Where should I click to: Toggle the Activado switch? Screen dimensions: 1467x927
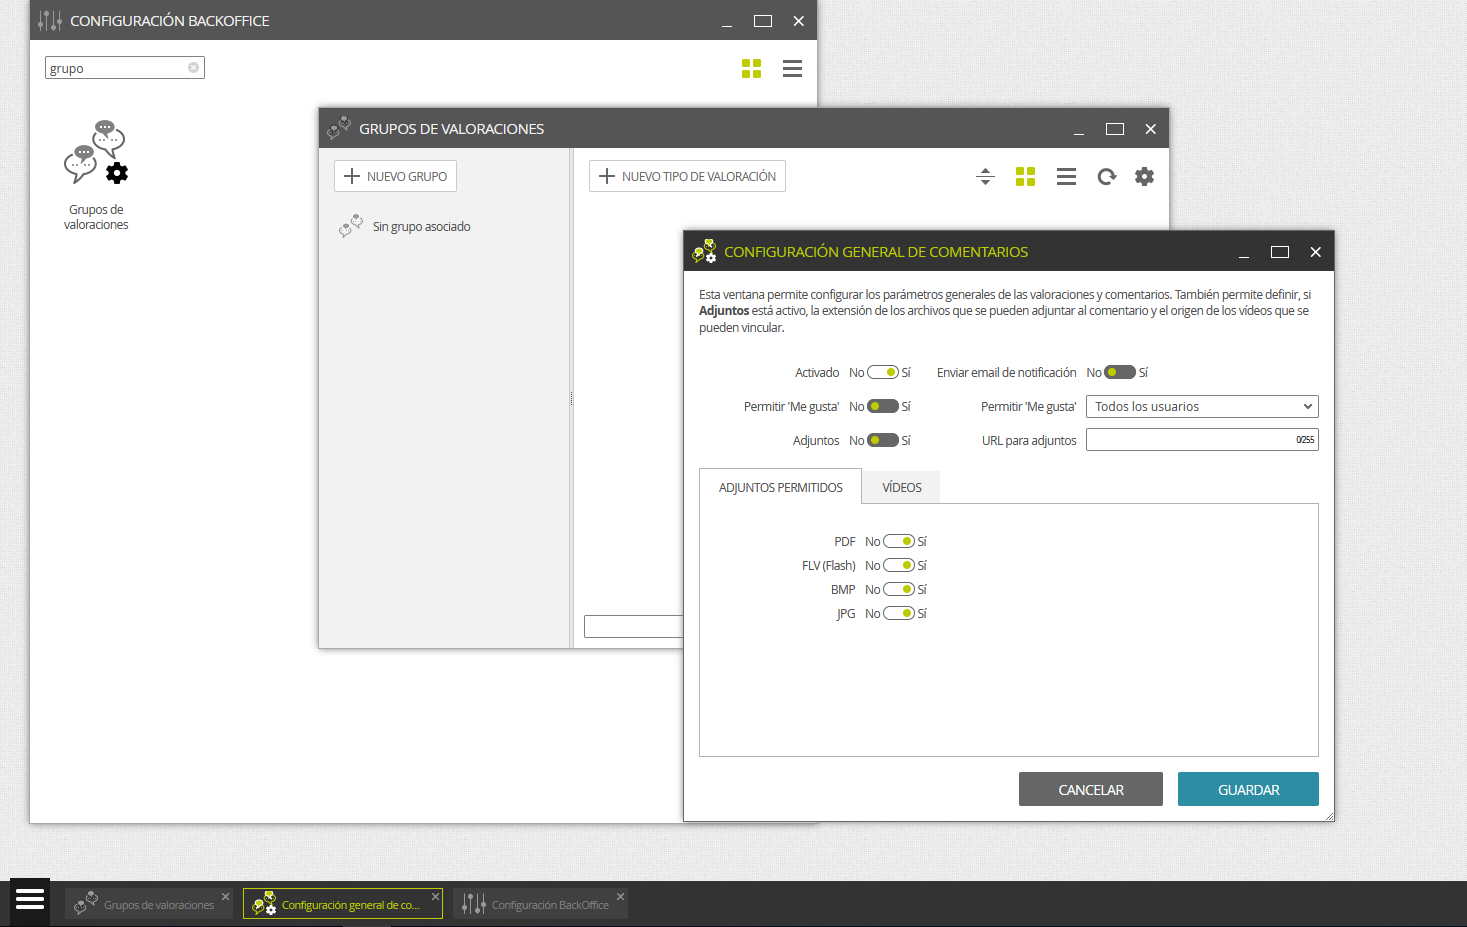pyautogui.click(x=883, y=372)
